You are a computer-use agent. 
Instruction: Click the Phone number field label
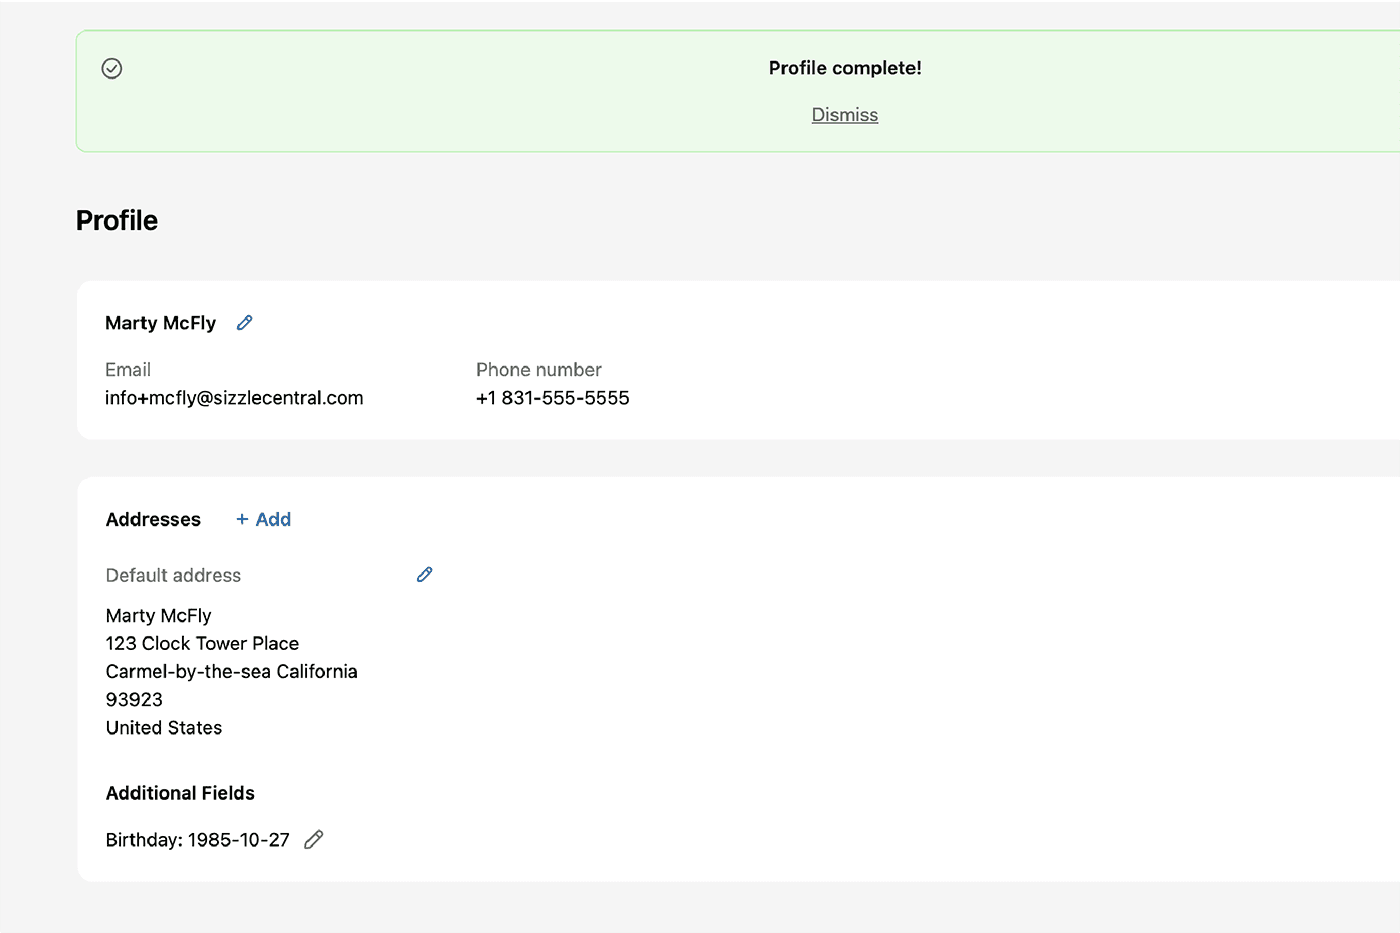click(538, 370)
